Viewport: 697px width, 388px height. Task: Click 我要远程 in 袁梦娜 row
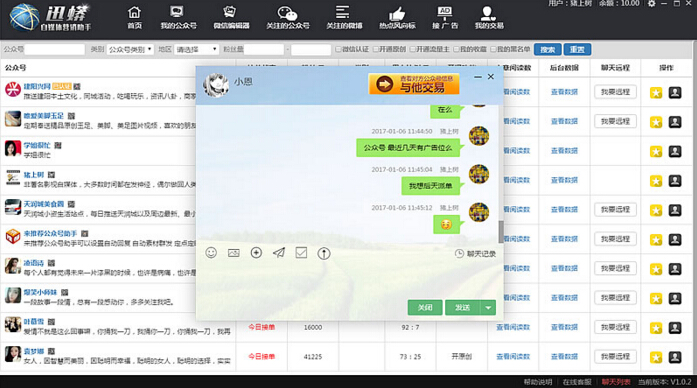(x=615, y=356)
